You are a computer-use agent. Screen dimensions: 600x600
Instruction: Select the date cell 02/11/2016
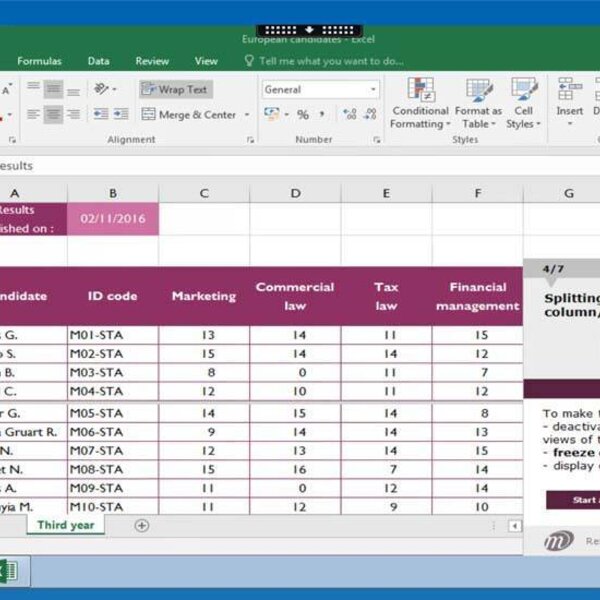[x=113, y=219]
